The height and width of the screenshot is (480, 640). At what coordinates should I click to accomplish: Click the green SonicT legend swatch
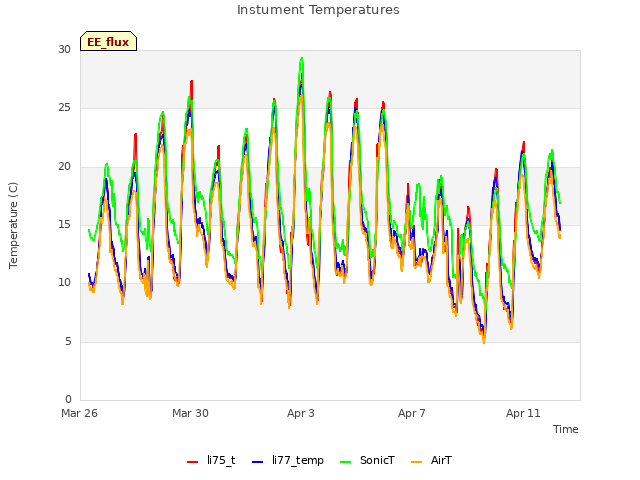click(x=346, y=462)
